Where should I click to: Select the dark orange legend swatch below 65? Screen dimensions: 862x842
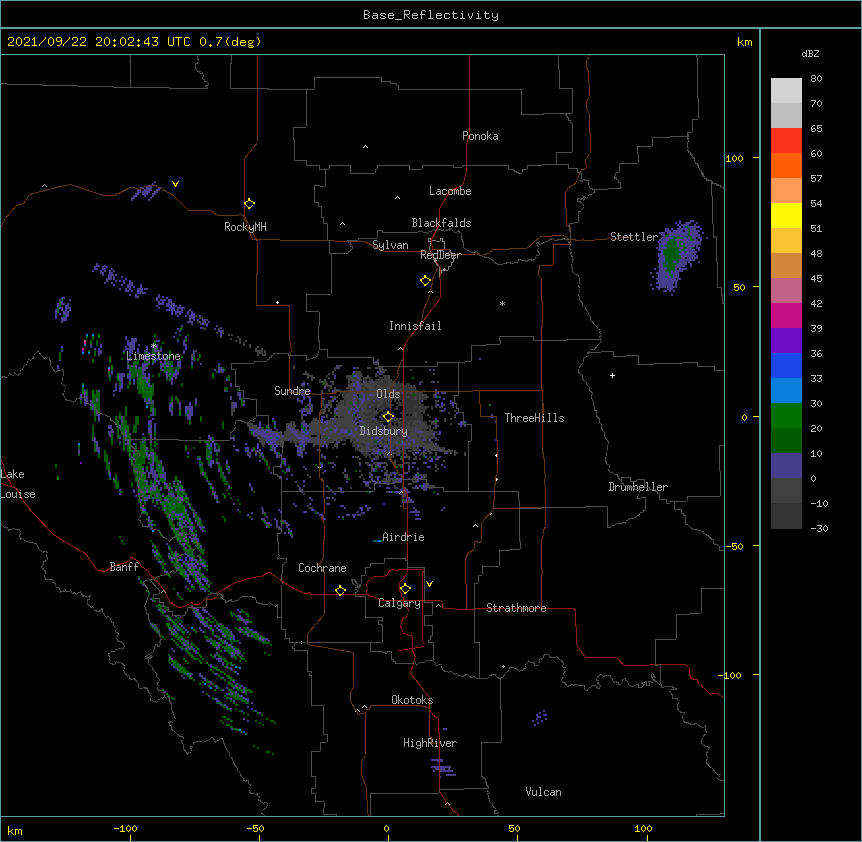click(786, 165)
